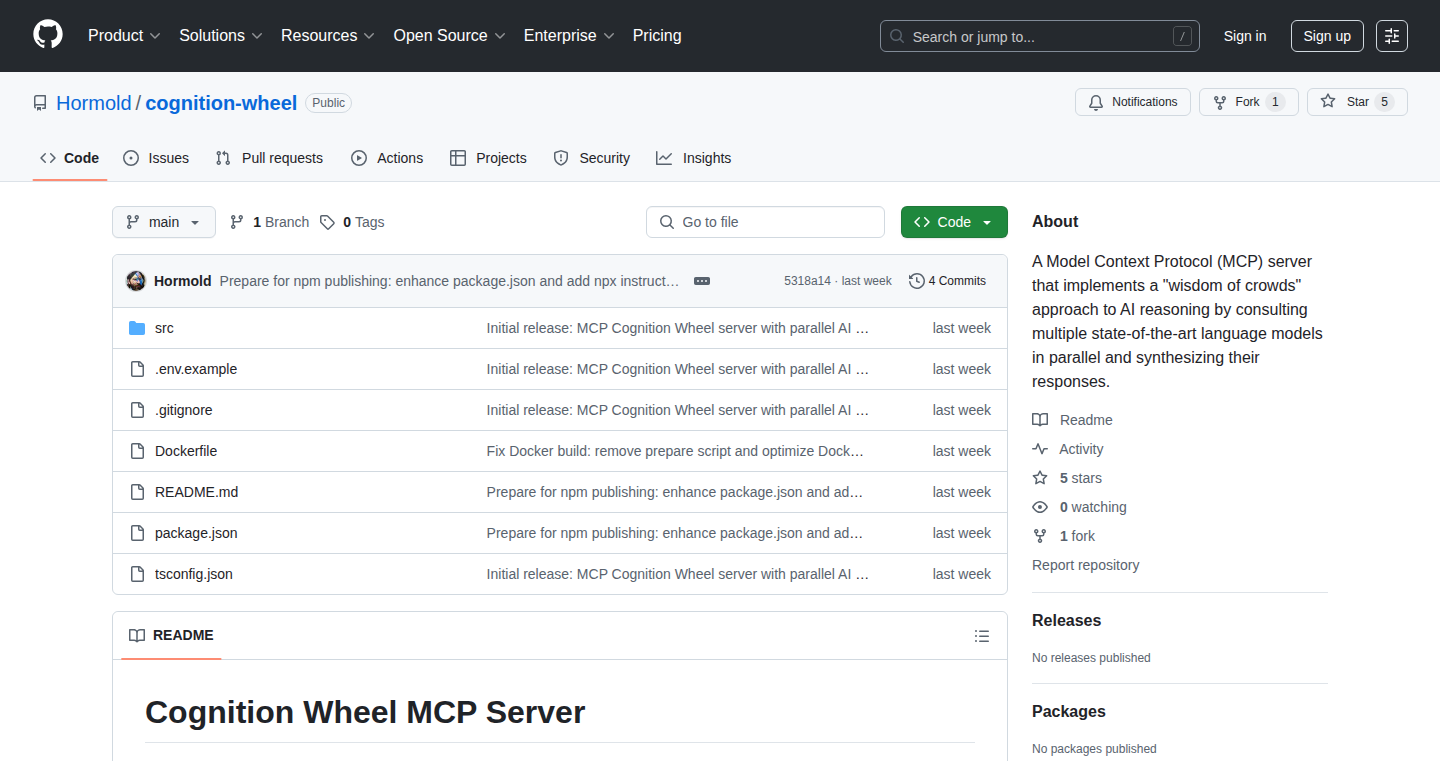Expand the Open Source menu

tap(449, 35)
